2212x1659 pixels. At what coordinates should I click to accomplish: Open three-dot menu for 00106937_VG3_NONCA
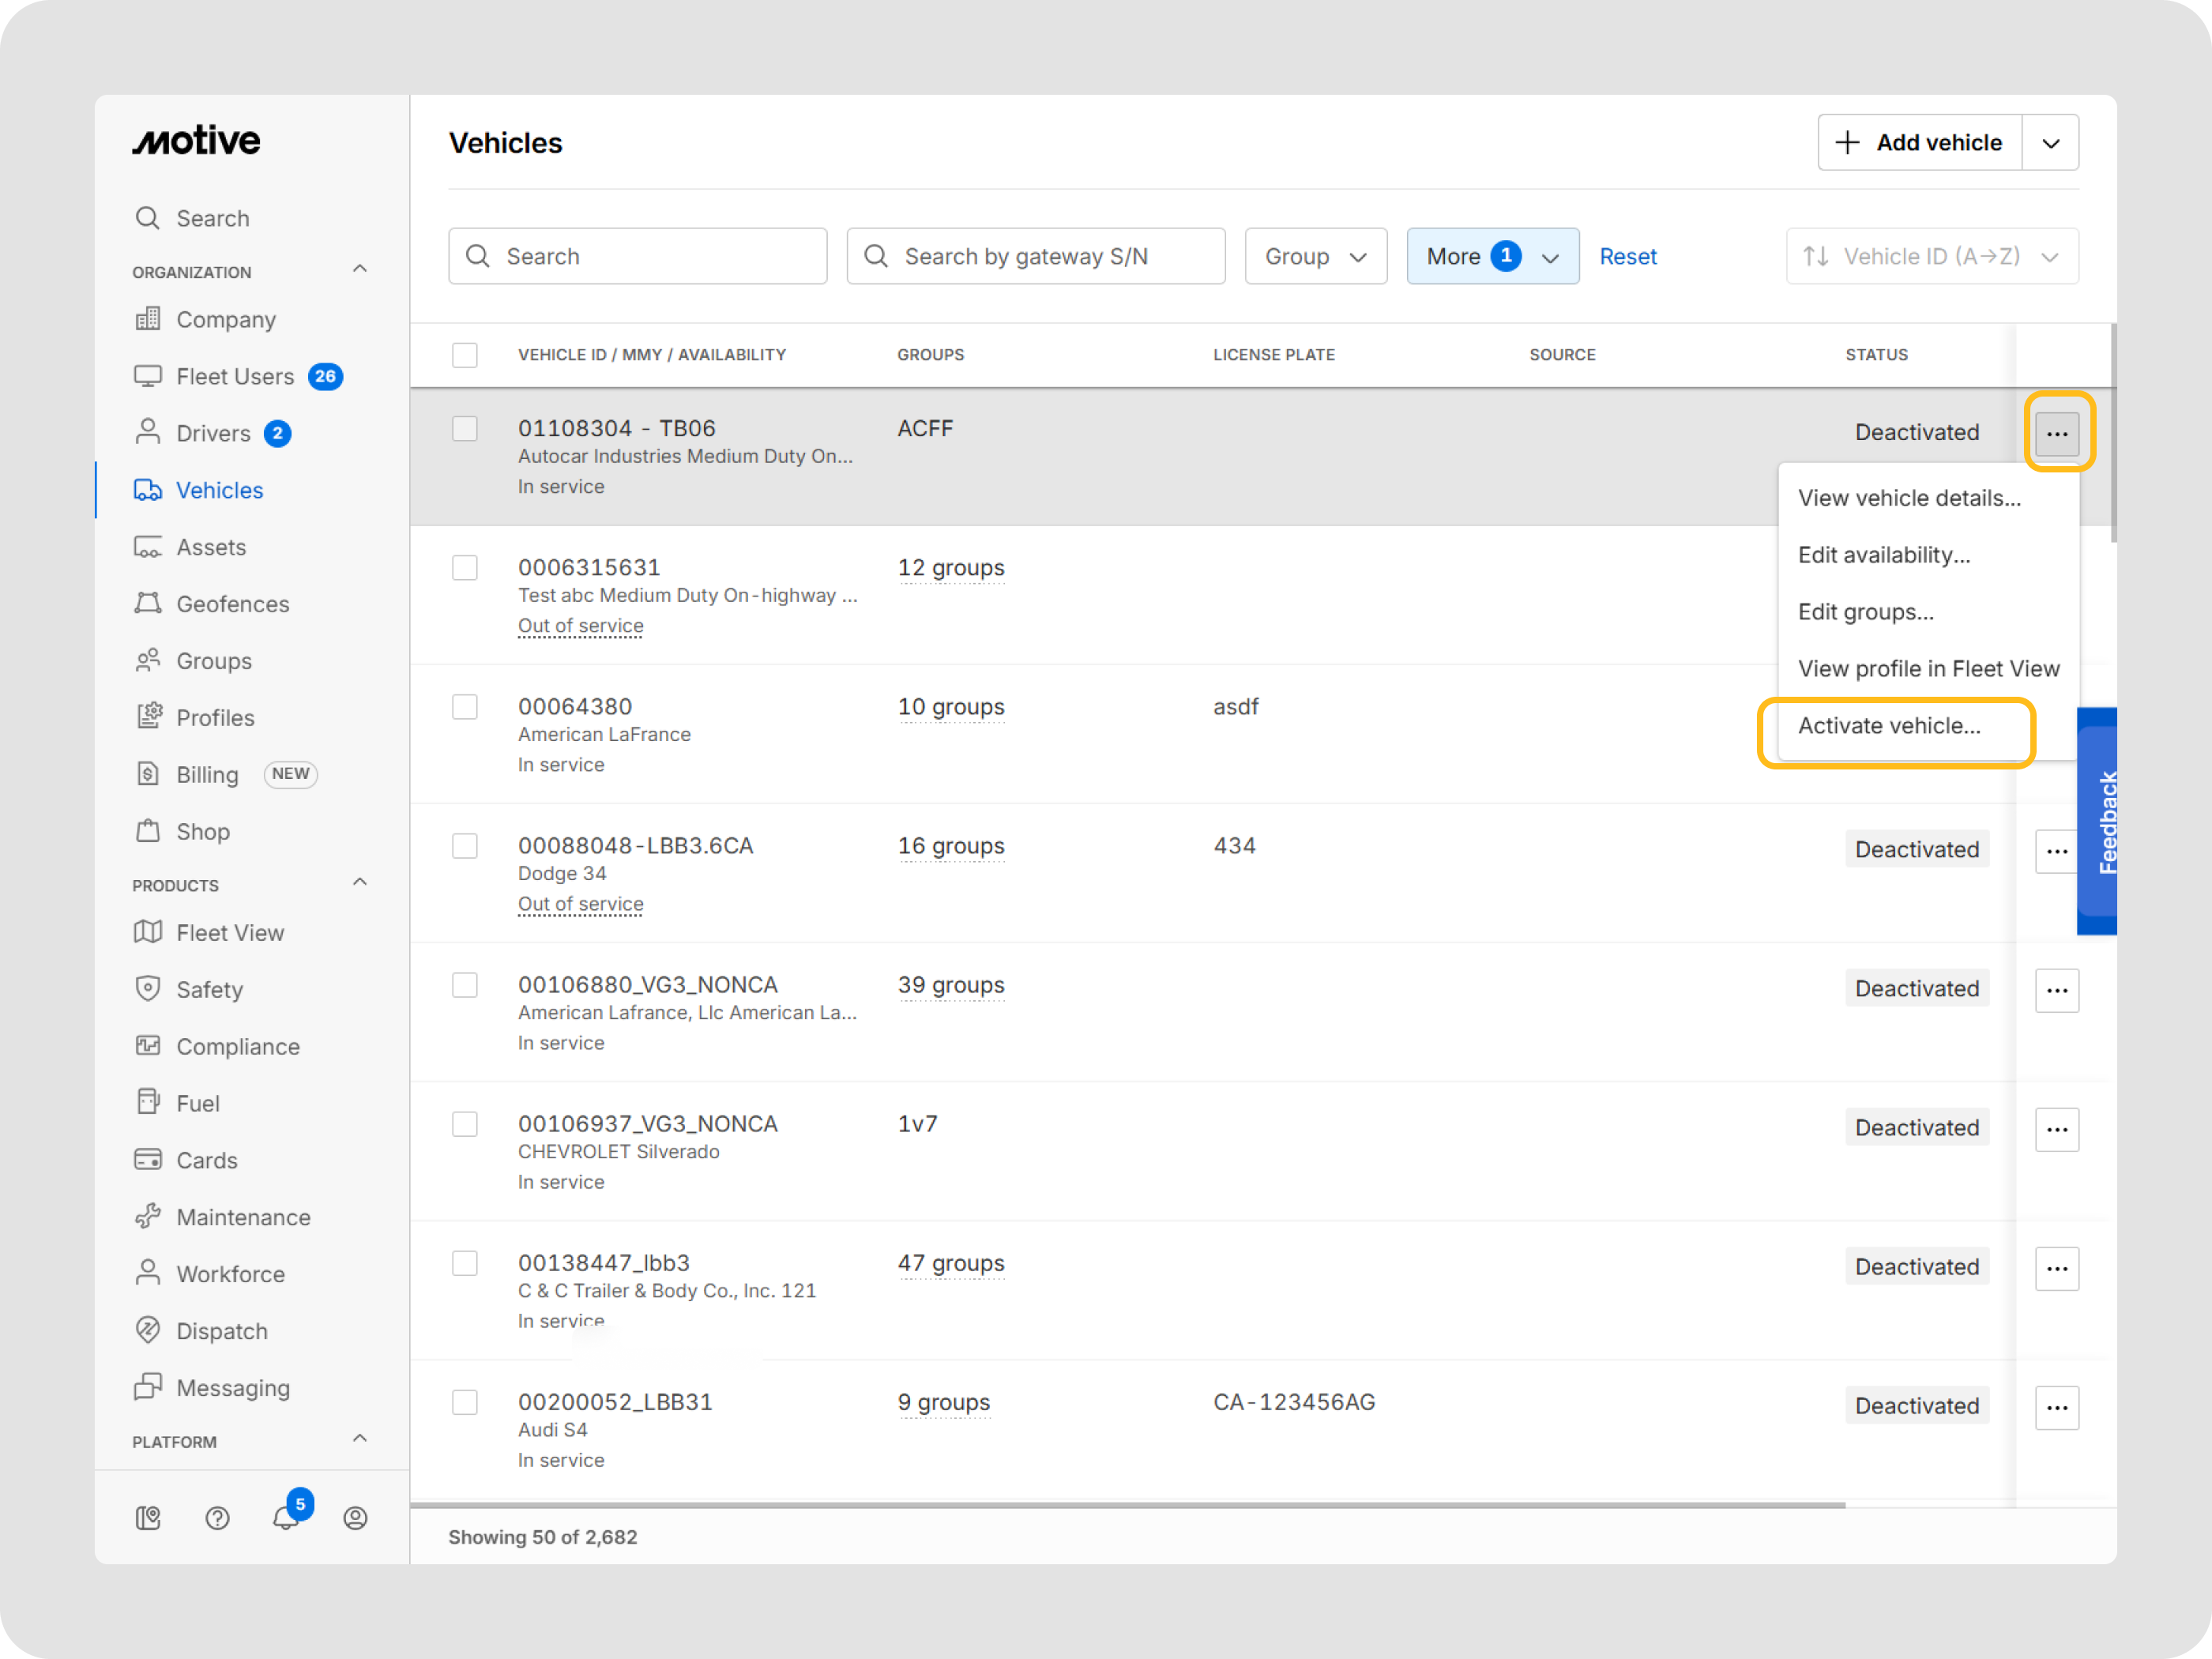point(2056,1129)
